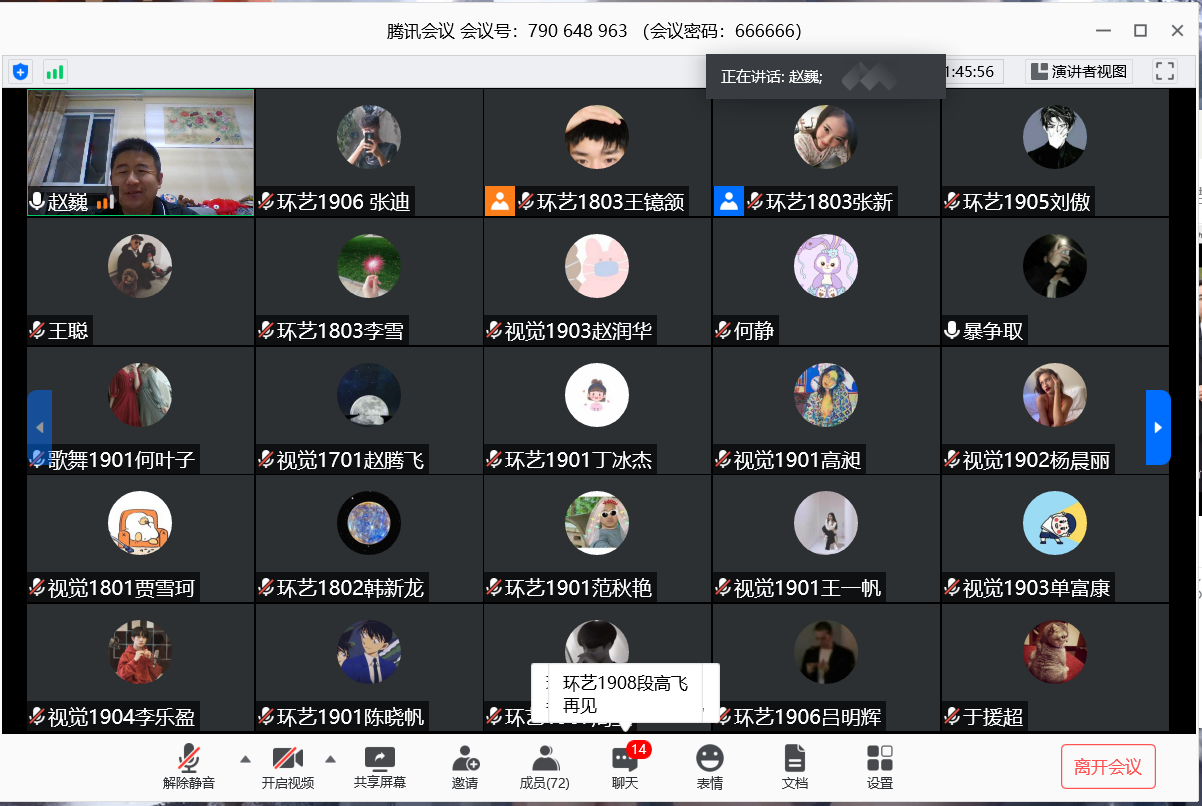Click 离开会议 to leave meeting
Screen dimensions: 1202x806
click(1108, 767)
